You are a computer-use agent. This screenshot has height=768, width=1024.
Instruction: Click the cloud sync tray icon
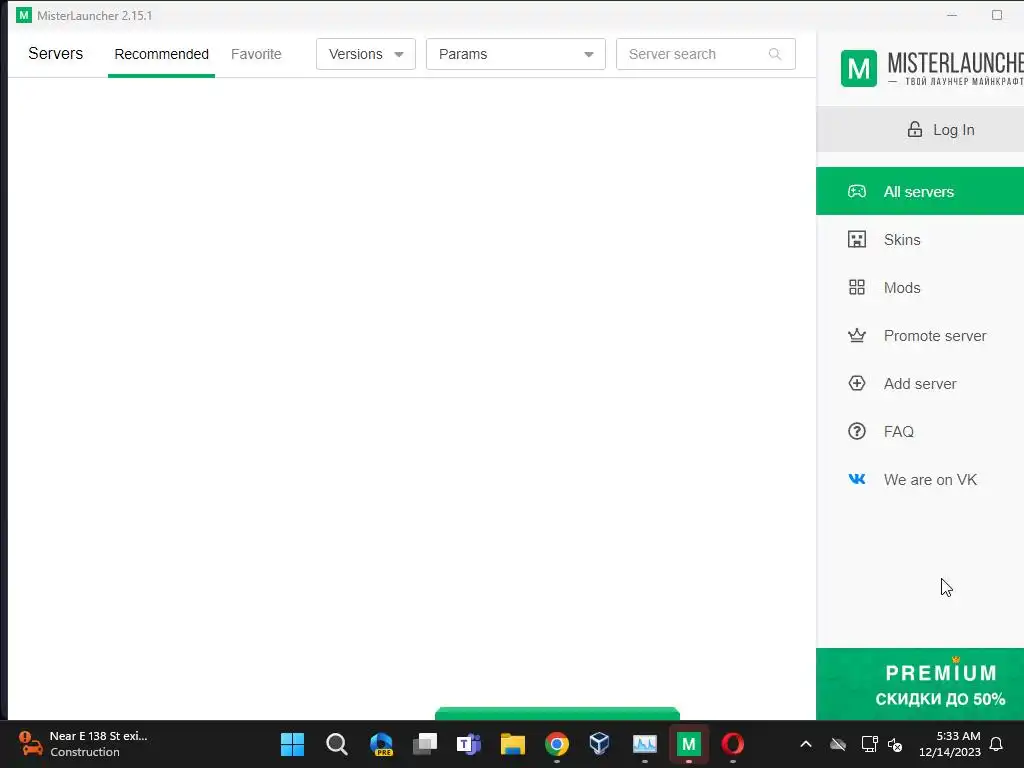[x=838, y=744]
